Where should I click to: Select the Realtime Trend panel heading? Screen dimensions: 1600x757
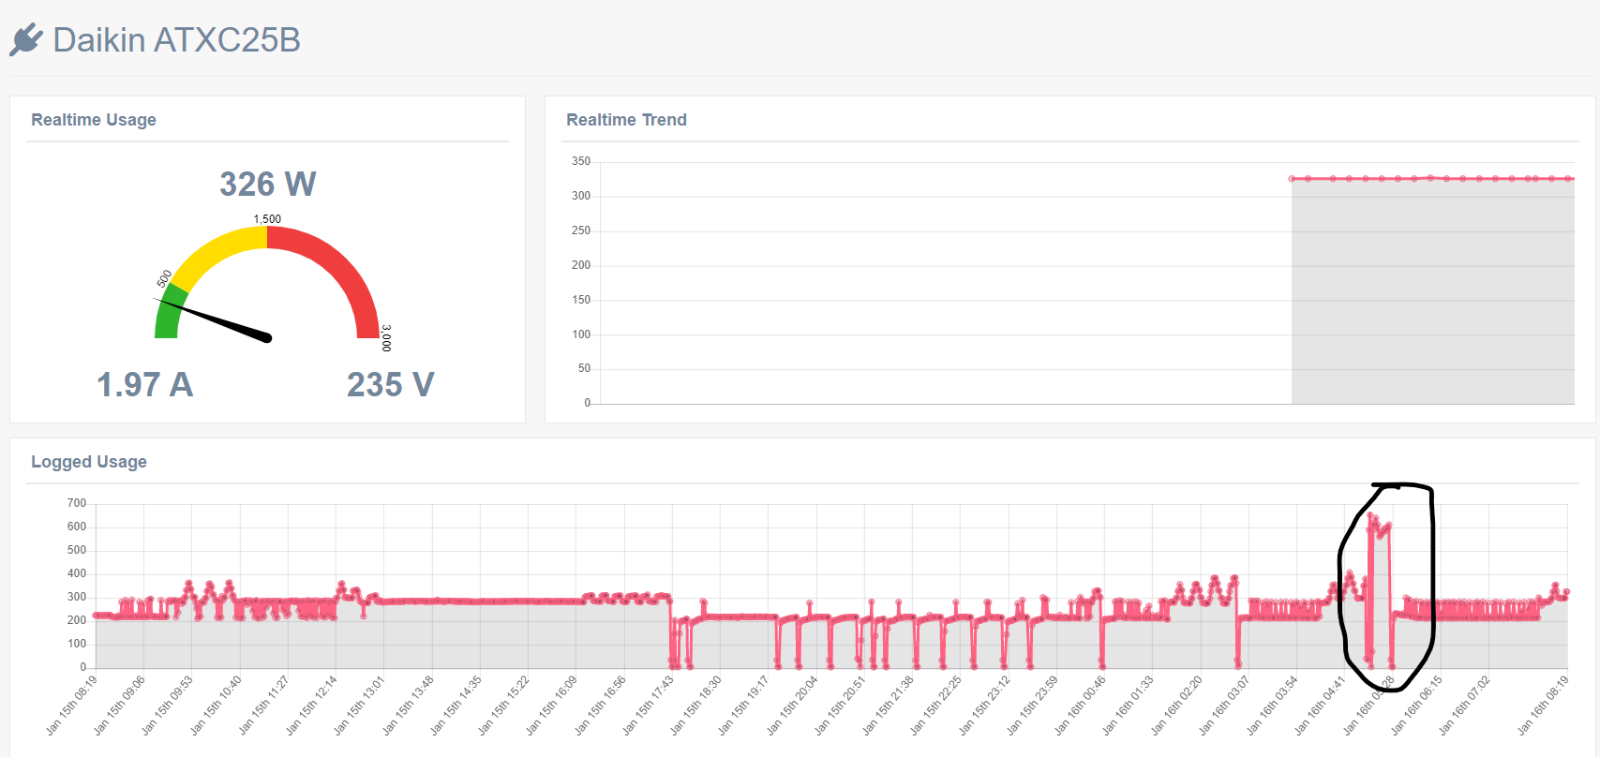pyautogui.click(x=627, y=120)
